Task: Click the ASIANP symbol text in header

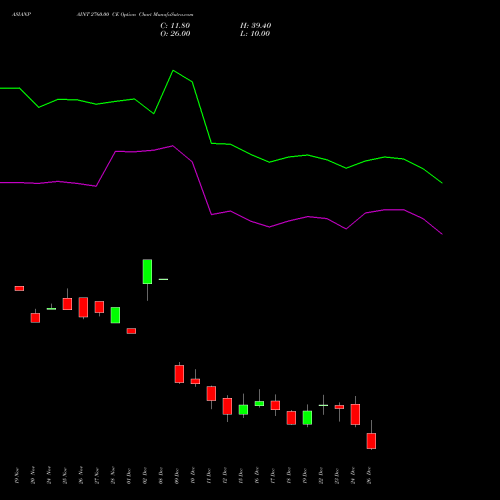Action: (21, 15)
